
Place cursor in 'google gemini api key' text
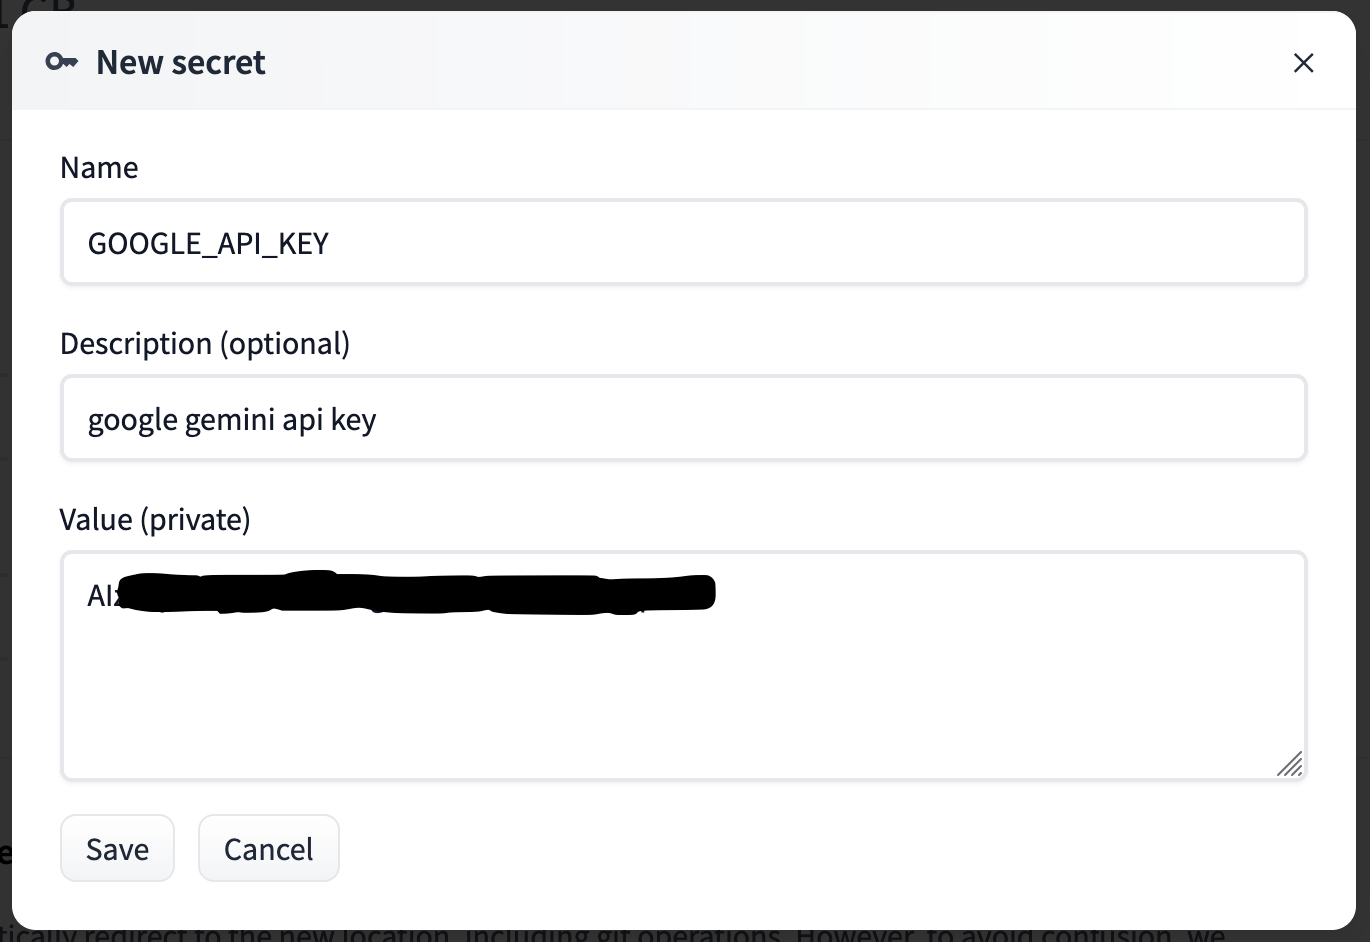pos(232,420)
